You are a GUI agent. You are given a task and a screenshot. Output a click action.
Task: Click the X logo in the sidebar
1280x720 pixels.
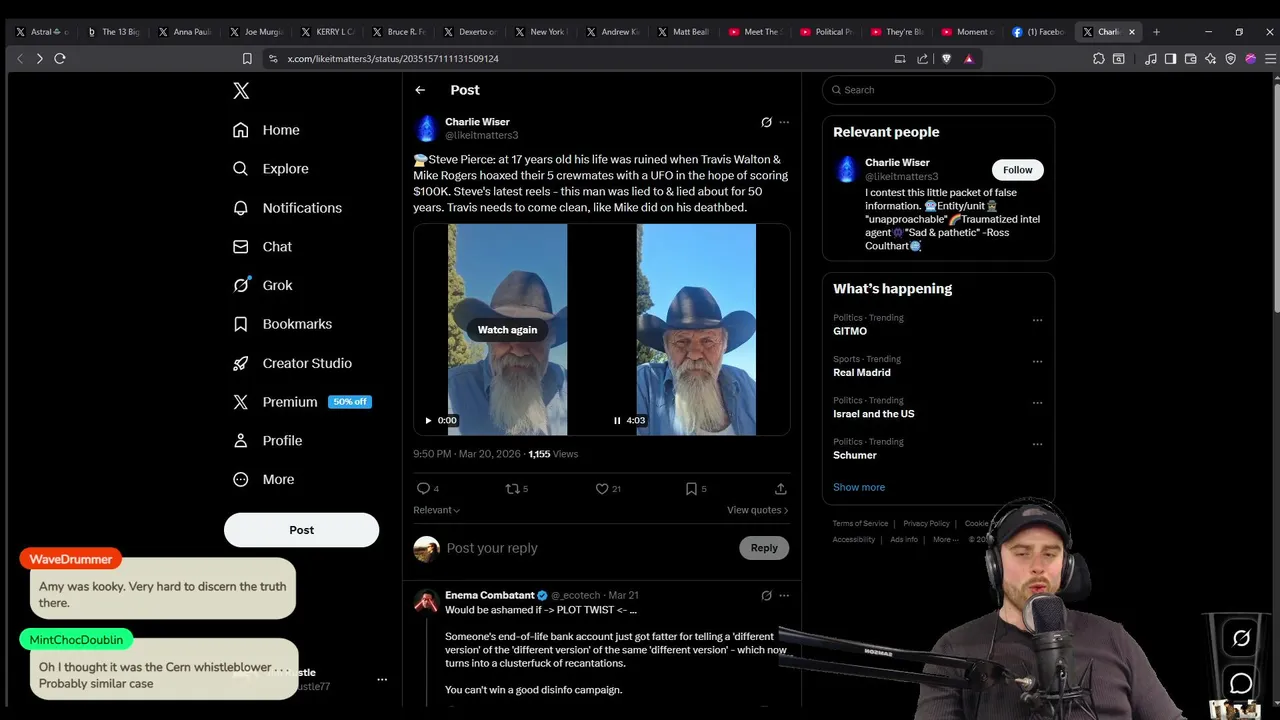(x=241, y=91)
